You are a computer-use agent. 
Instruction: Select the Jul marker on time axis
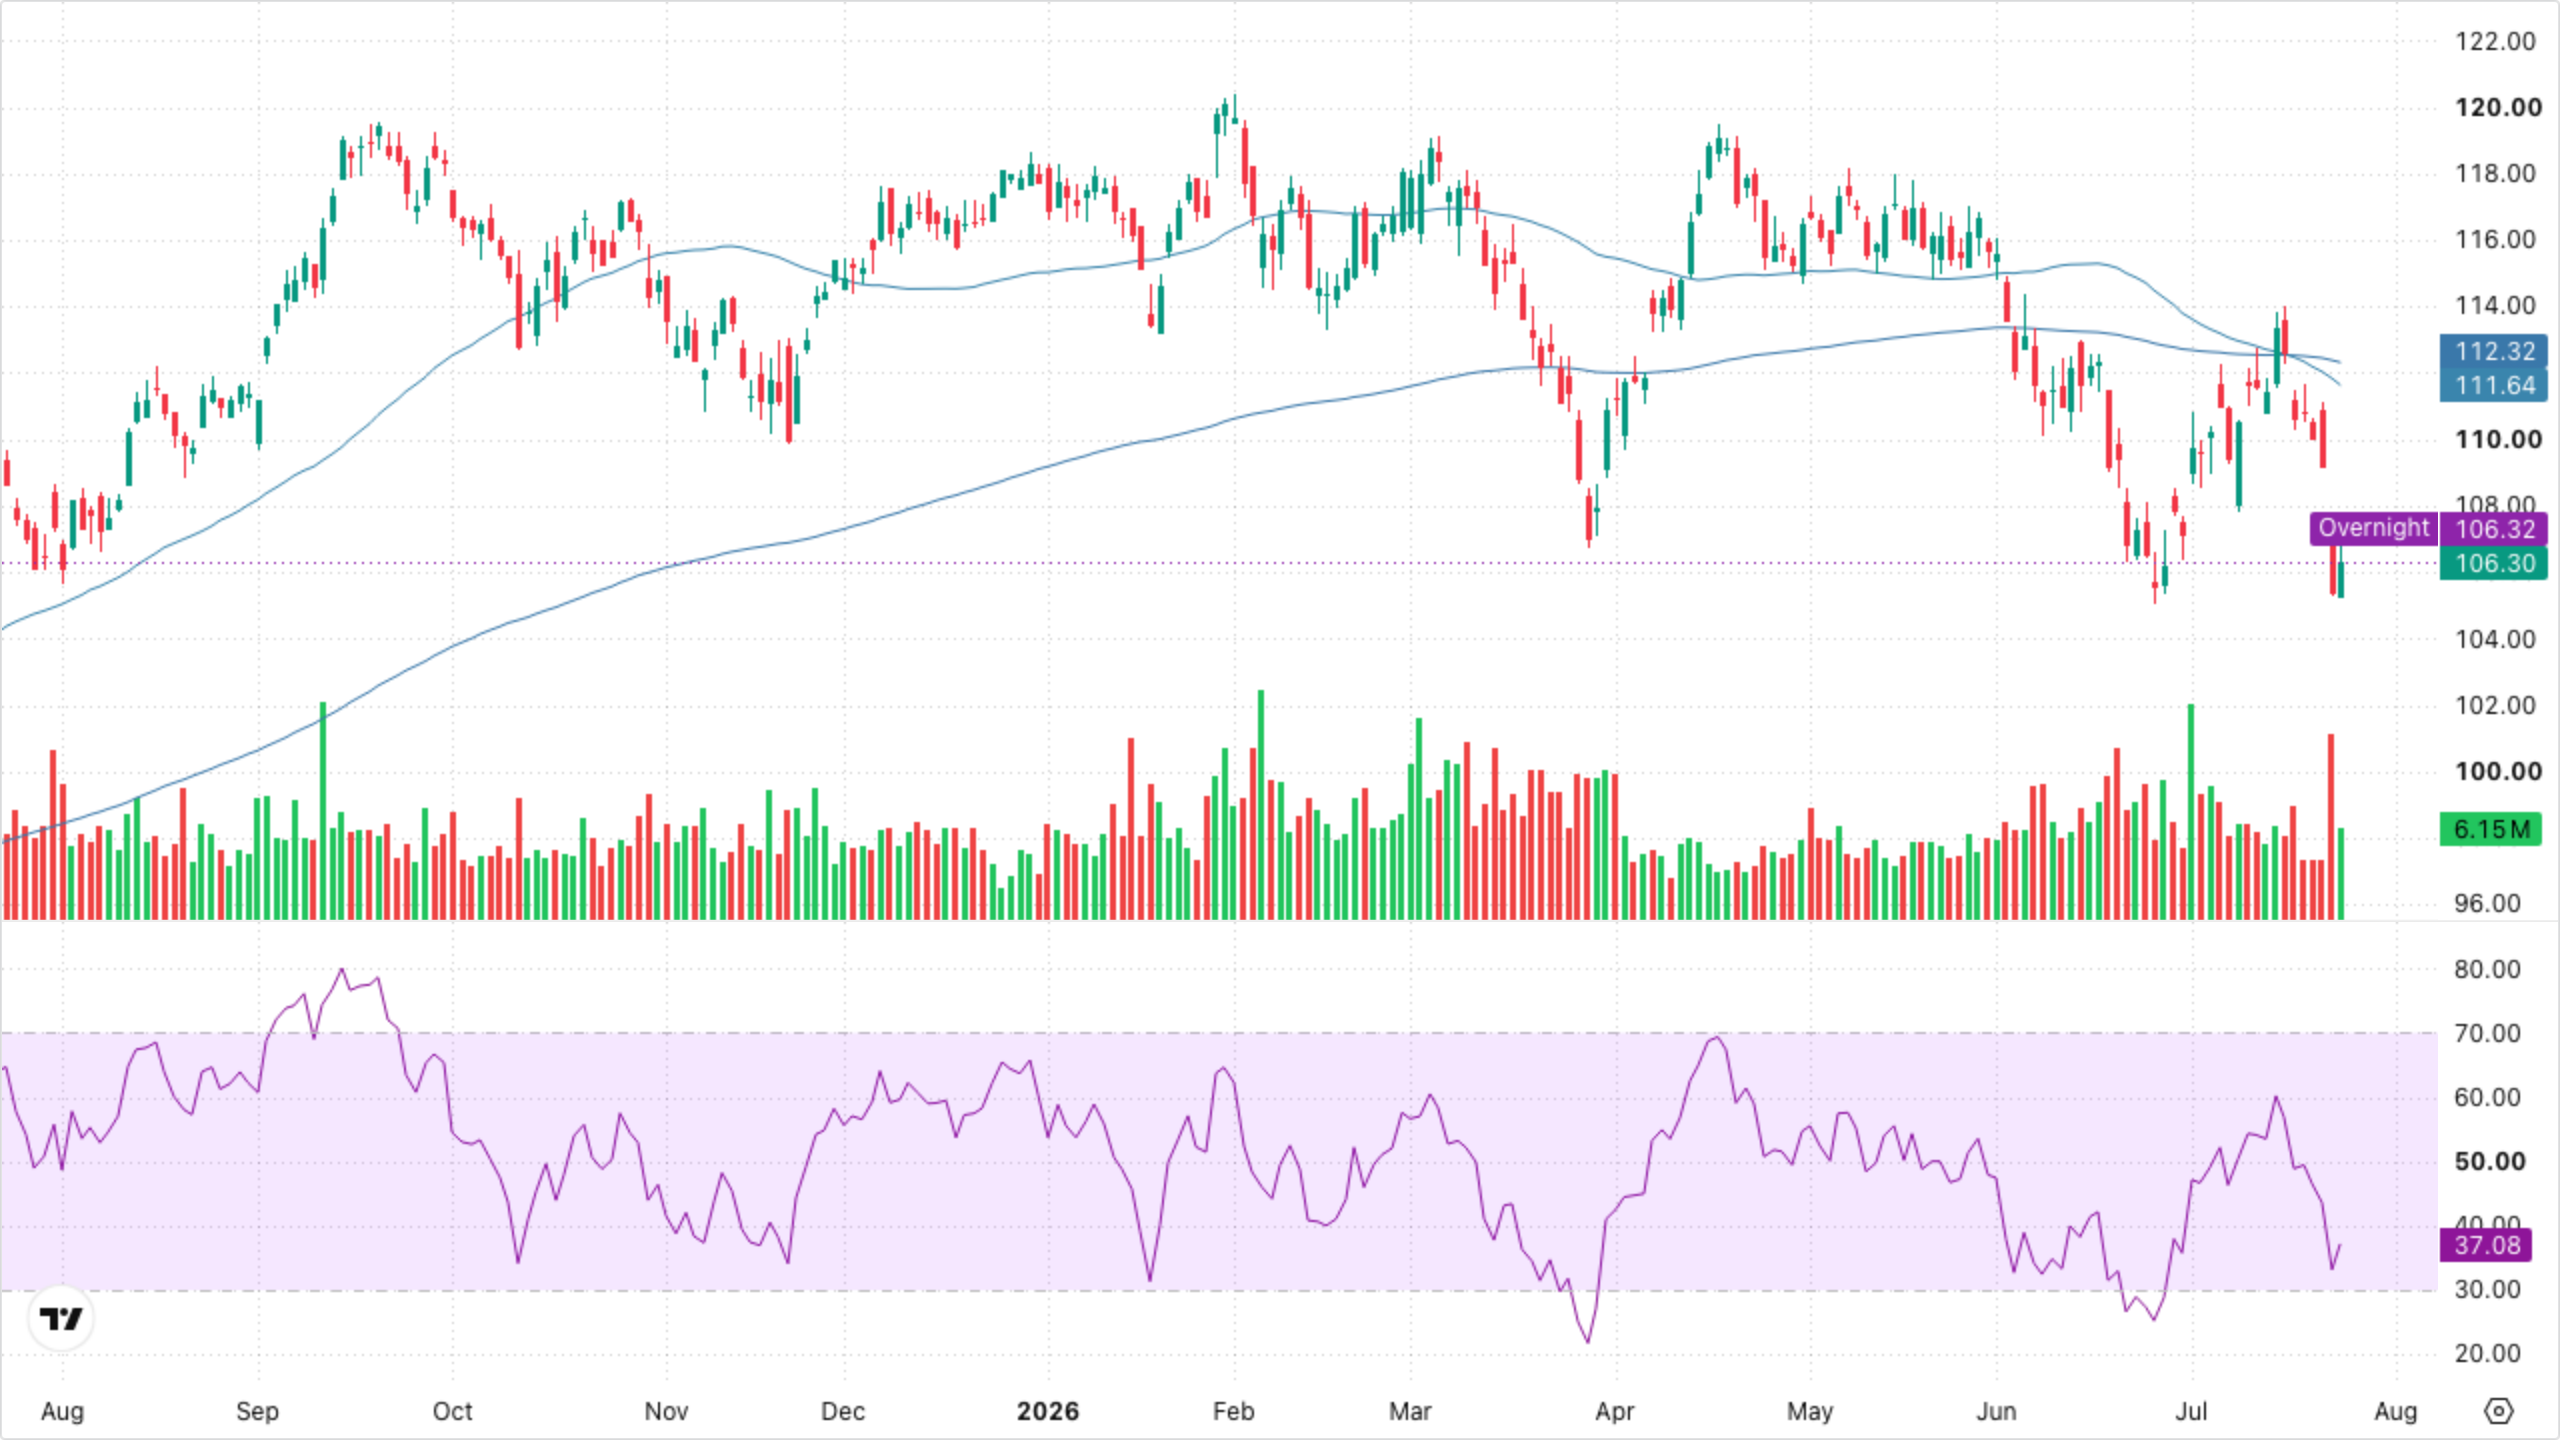tap(2191, 1411)
